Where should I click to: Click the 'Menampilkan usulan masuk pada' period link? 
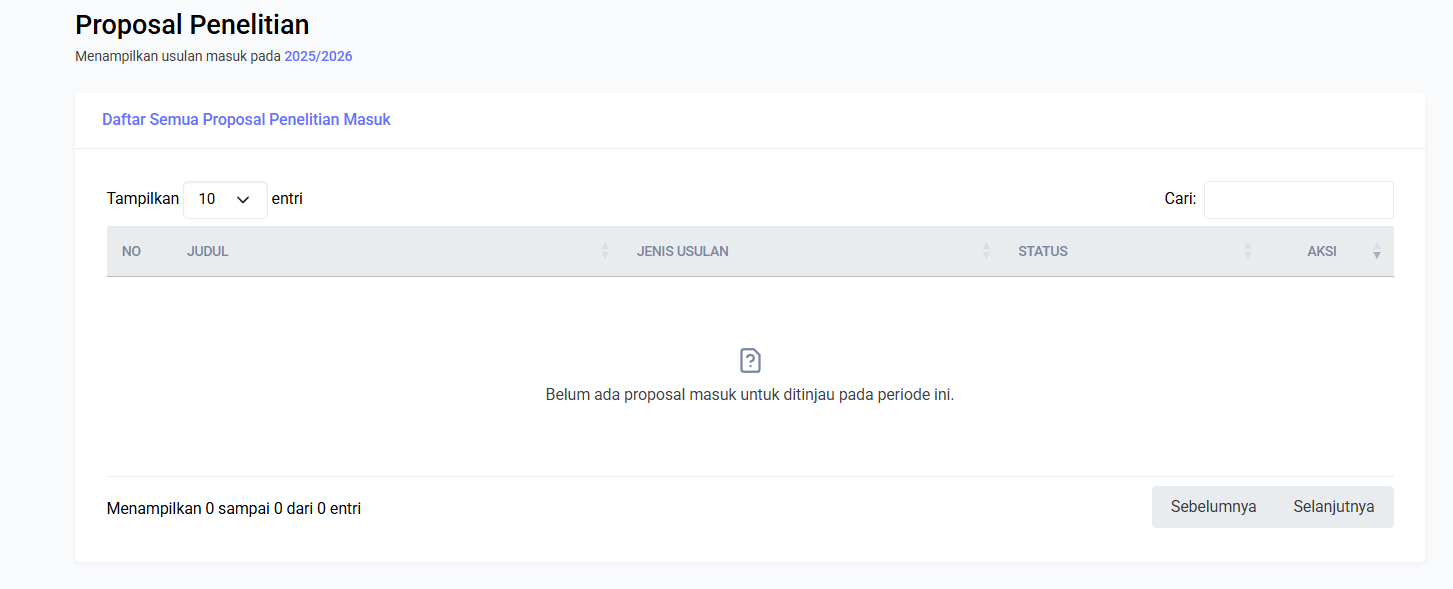pyautogui.click(x=318, y=56)
